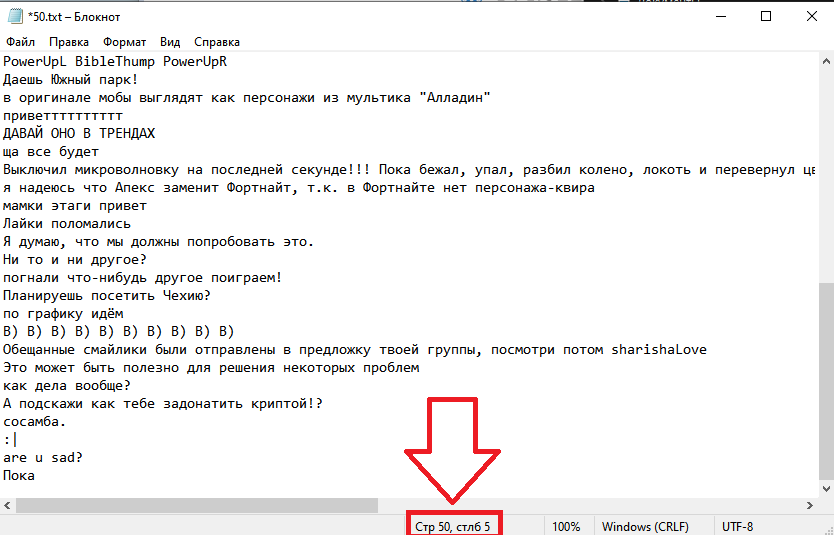Click the Notepad icon in the title bar
834x535 pixels.
[14, 17]
